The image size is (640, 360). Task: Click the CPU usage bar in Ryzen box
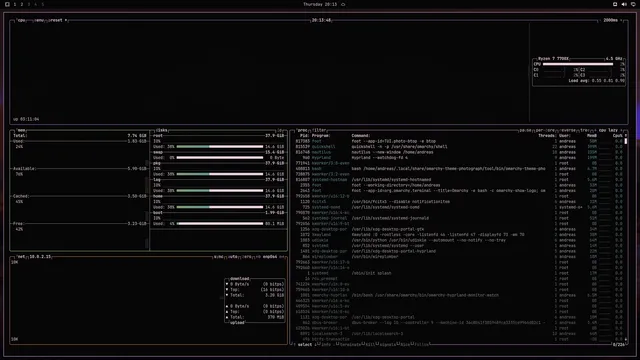[x=578, y=64]
